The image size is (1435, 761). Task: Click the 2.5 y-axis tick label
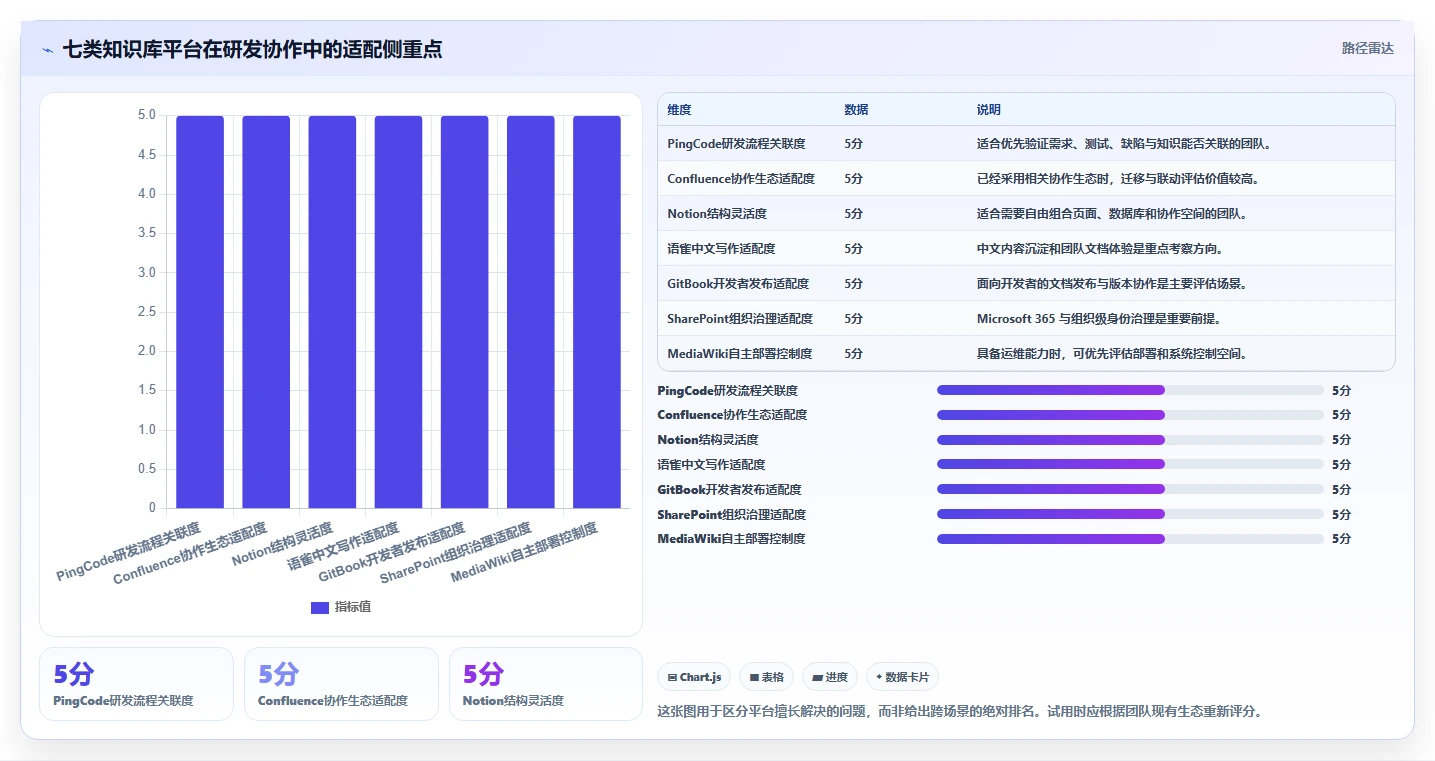click(x=146, y=312)
